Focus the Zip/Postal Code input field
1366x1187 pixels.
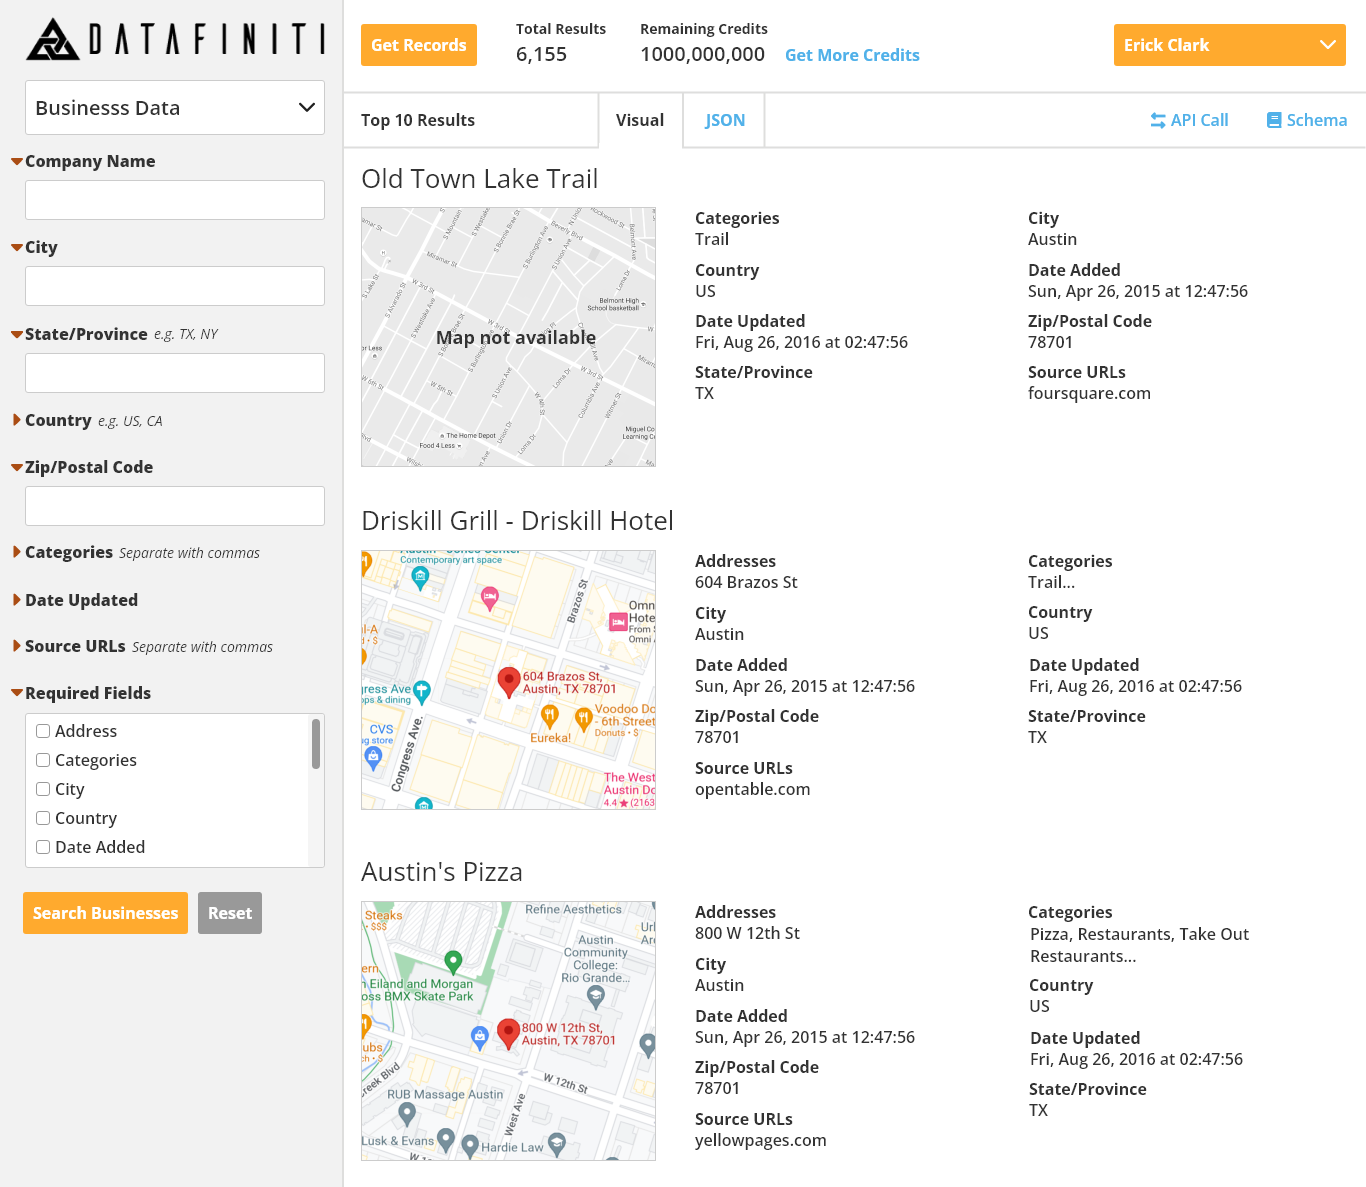[x=175, y=506]
